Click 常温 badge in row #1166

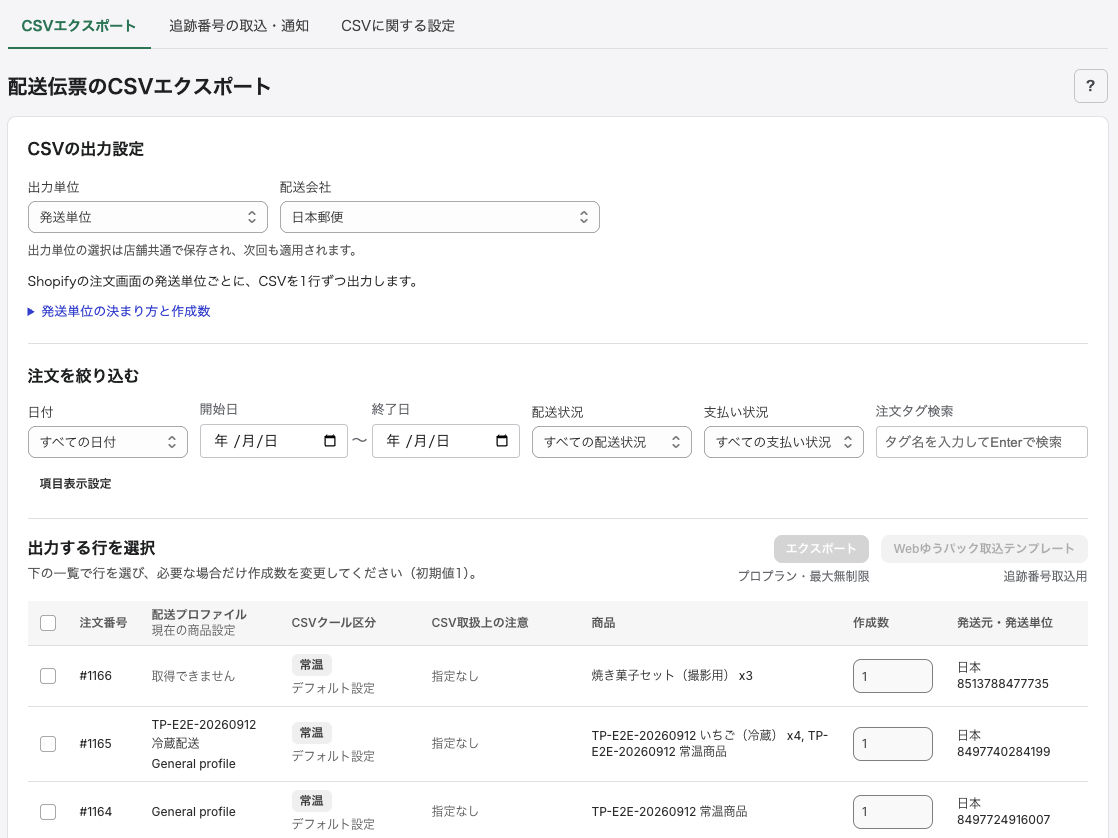(x=312, y=665)
